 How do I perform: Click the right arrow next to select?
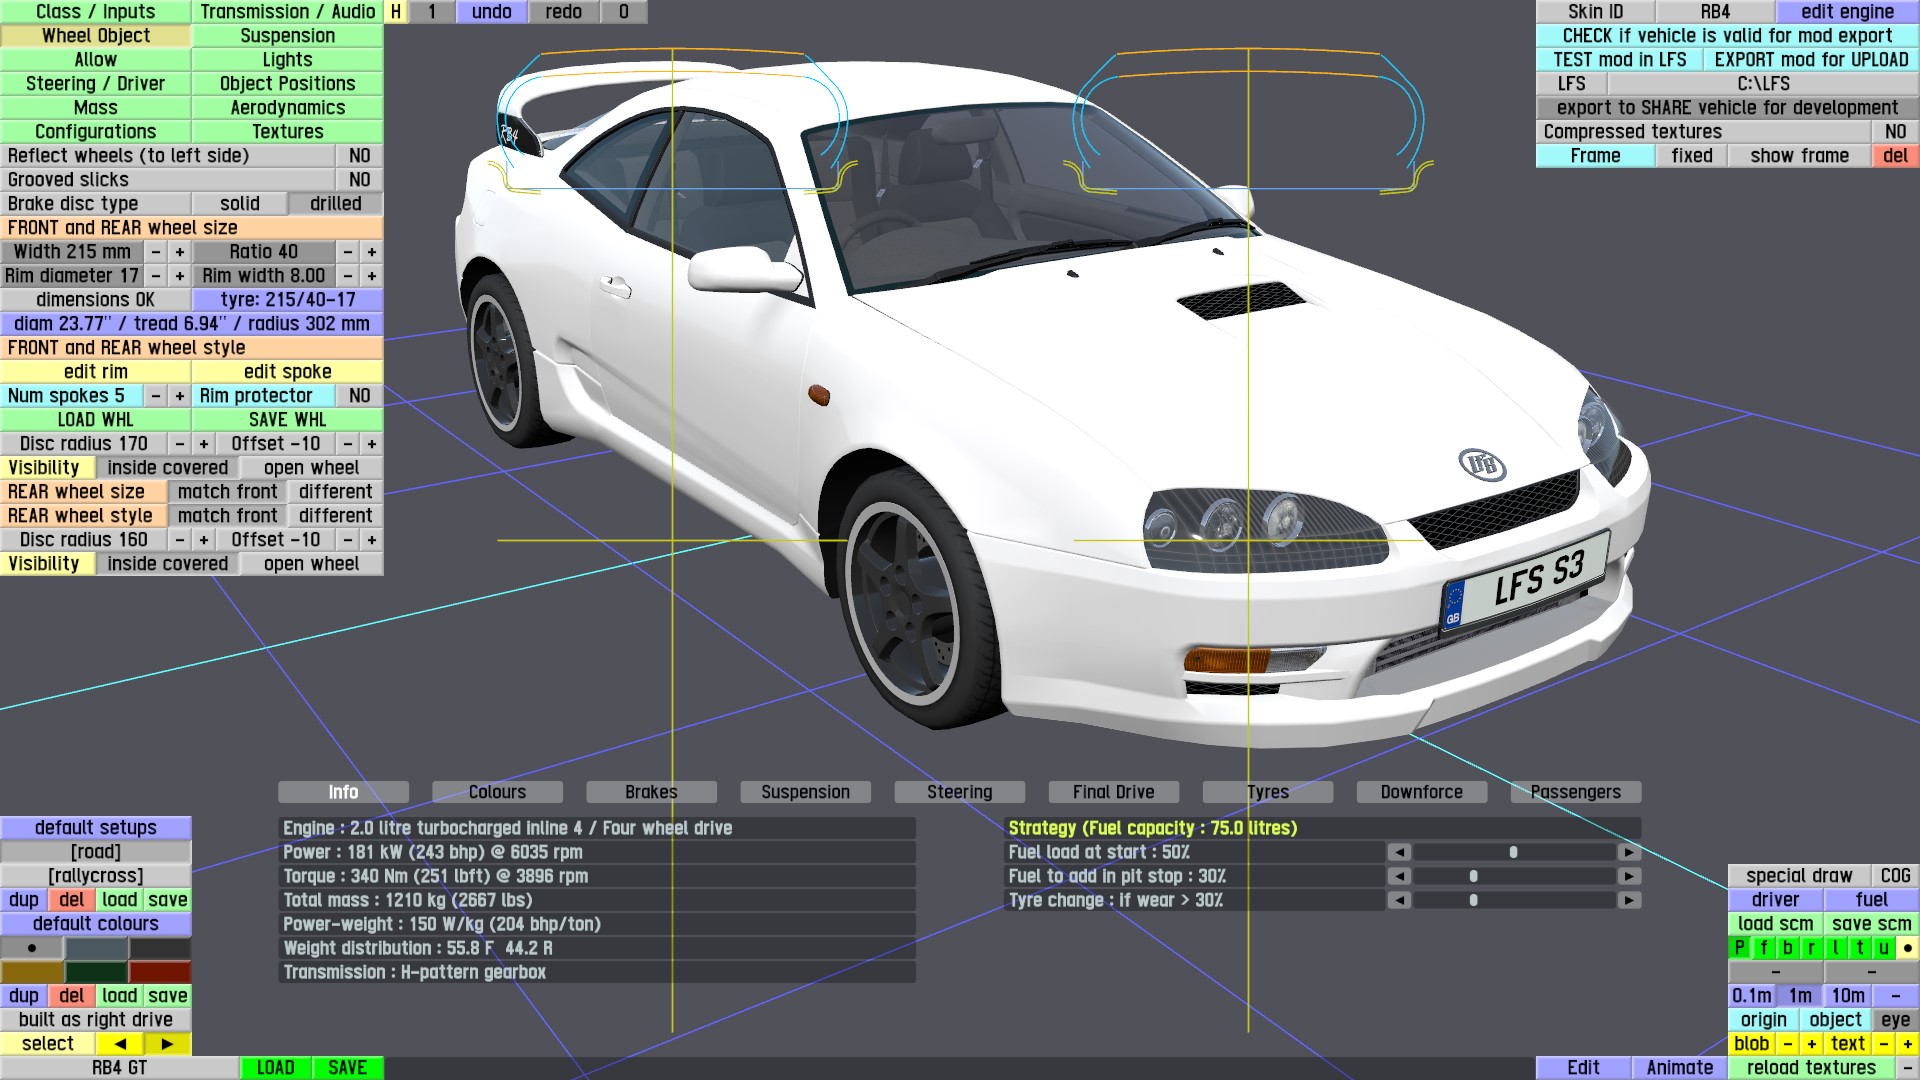[167, 1044]
